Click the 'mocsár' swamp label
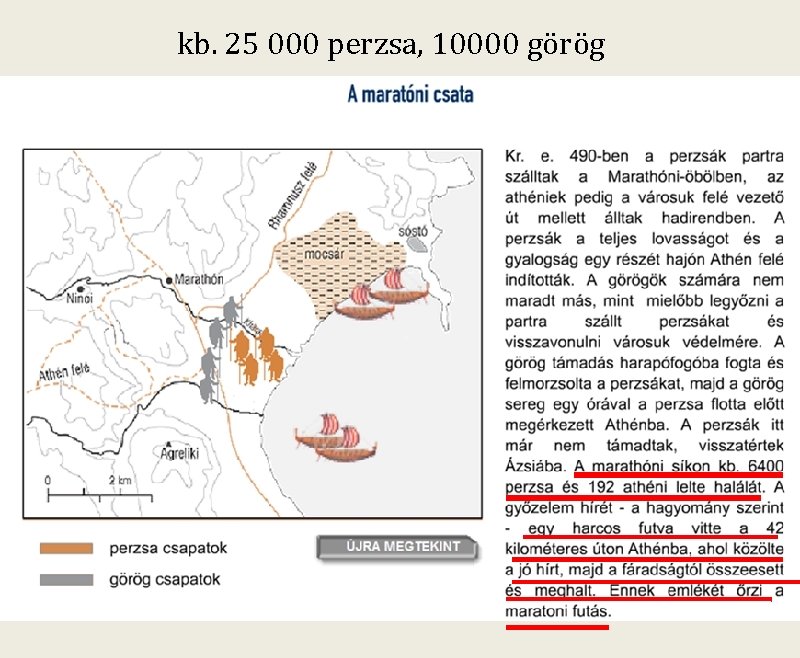The width and height of the screenshot is (800, 658). click(324, 254)
